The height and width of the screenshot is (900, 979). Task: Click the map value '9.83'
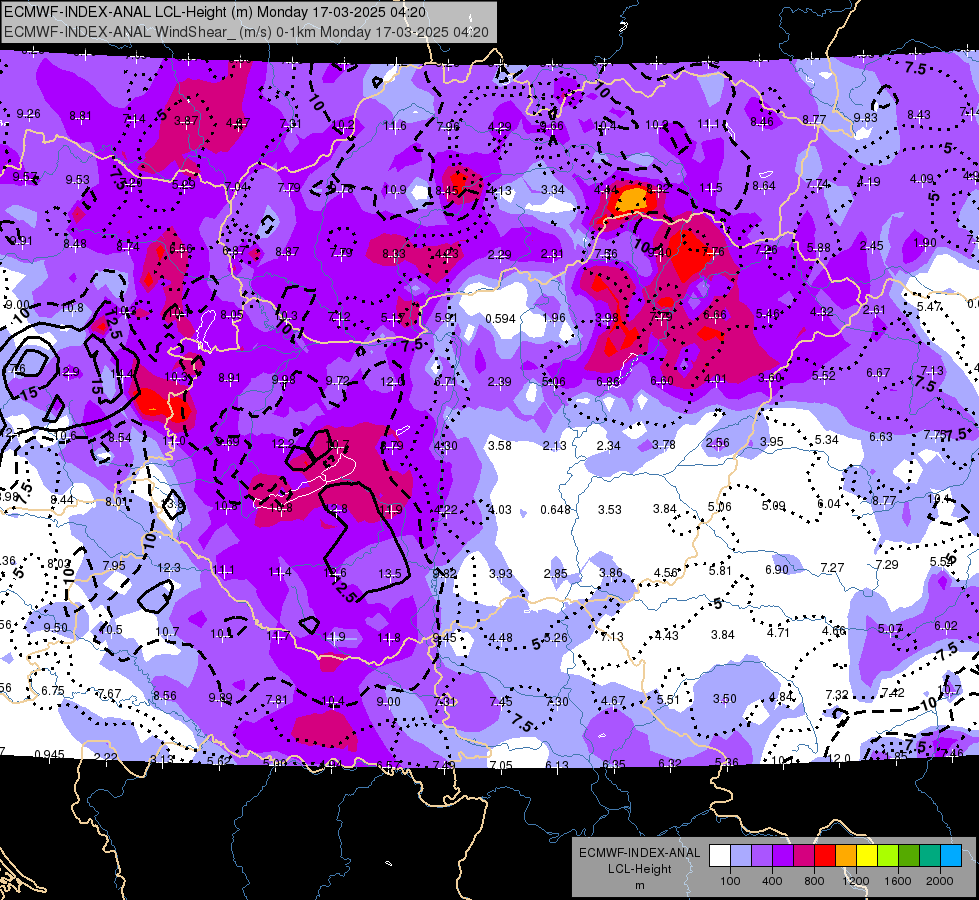(x=865, y=117)
